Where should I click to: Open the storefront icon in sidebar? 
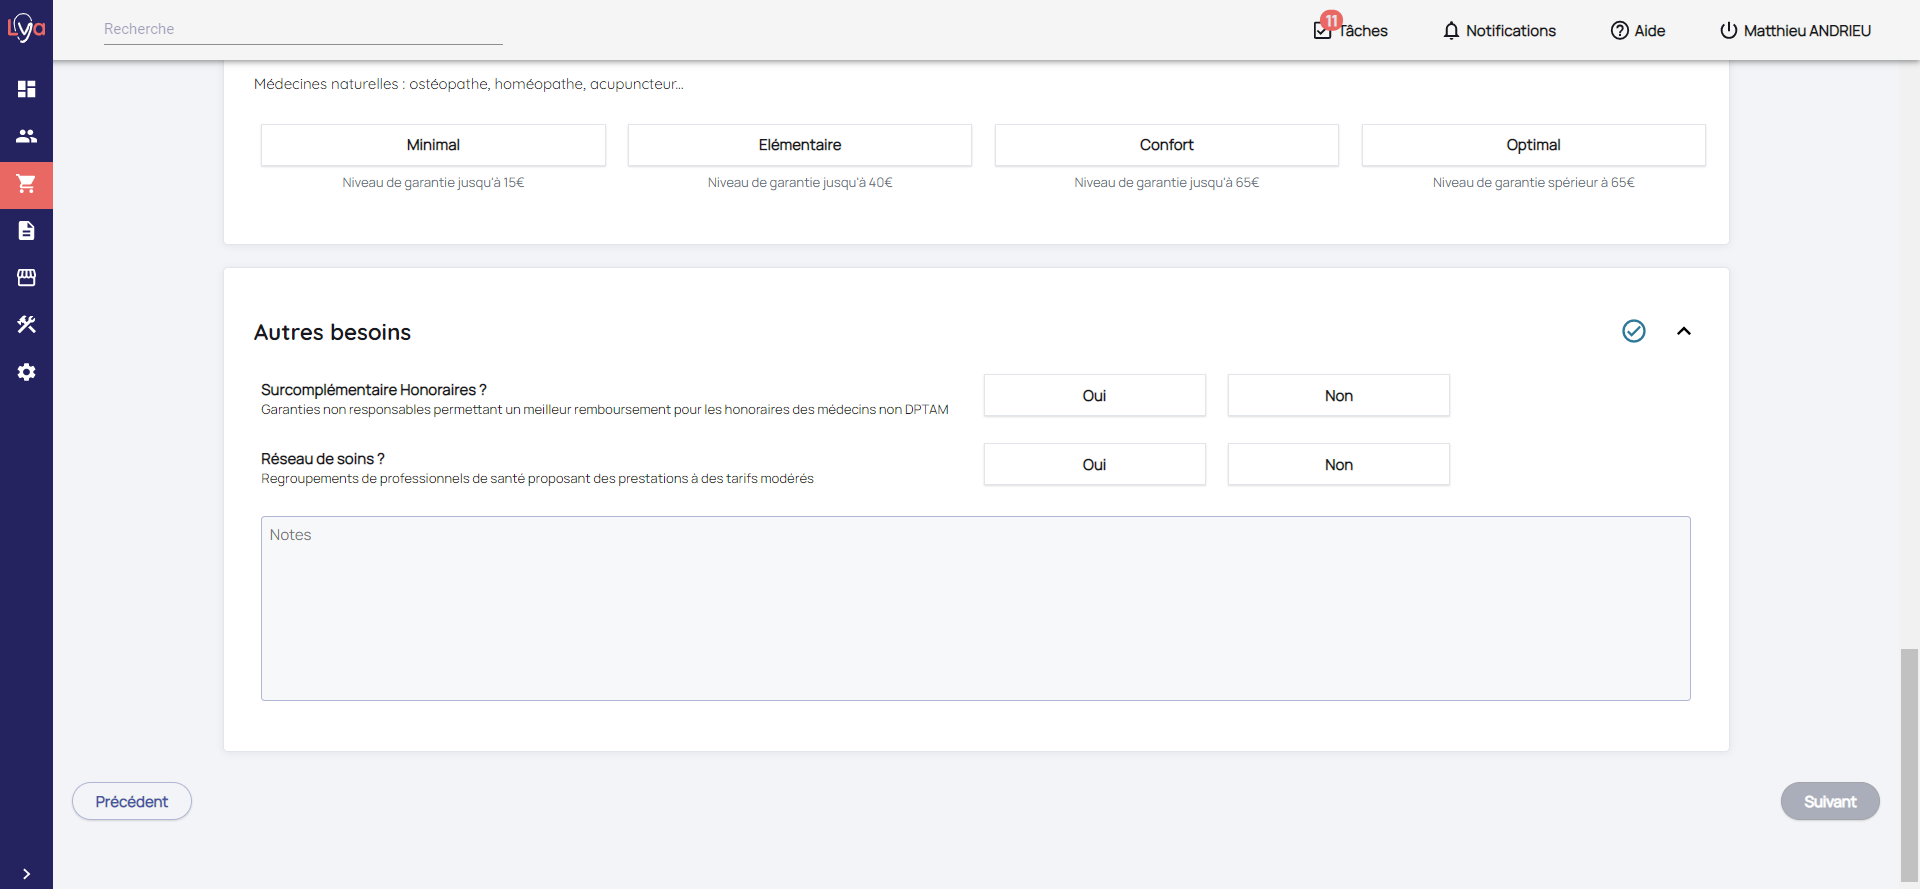26,278
